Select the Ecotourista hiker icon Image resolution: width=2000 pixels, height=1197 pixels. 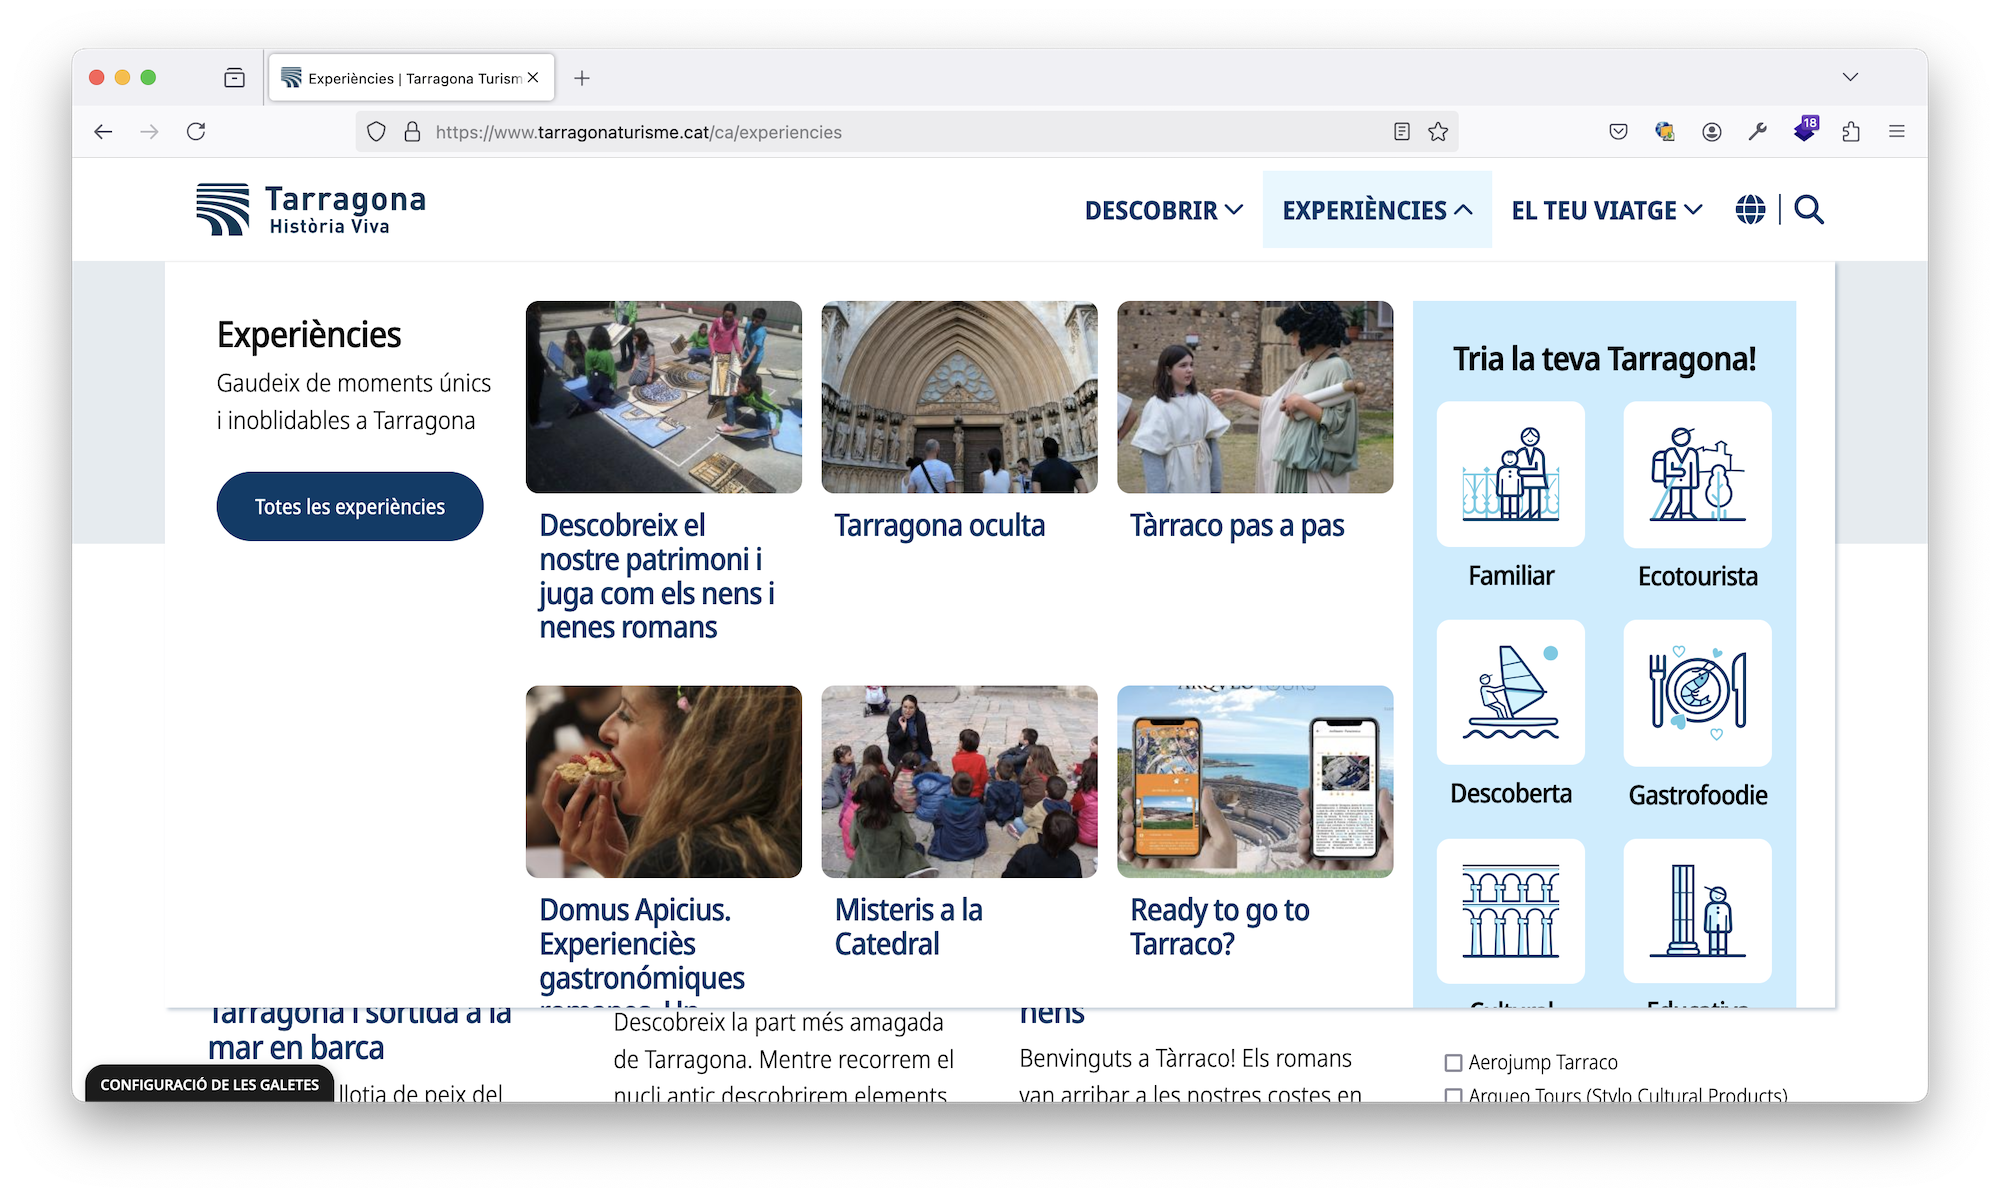point(1697,474)
